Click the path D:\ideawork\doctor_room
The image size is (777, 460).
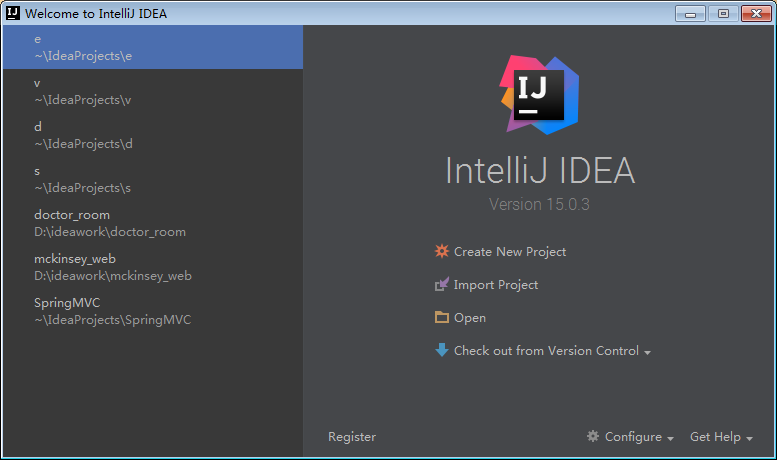(110, 232)
